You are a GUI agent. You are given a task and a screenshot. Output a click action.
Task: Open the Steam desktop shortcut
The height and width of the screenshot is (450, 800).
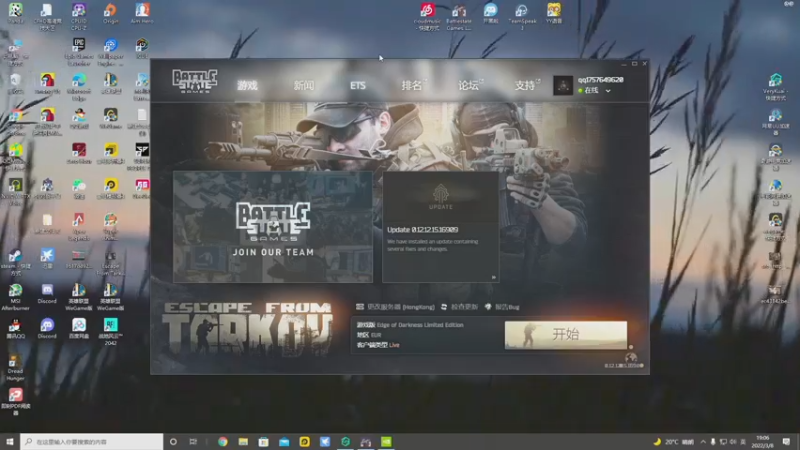tap(15, 263)
